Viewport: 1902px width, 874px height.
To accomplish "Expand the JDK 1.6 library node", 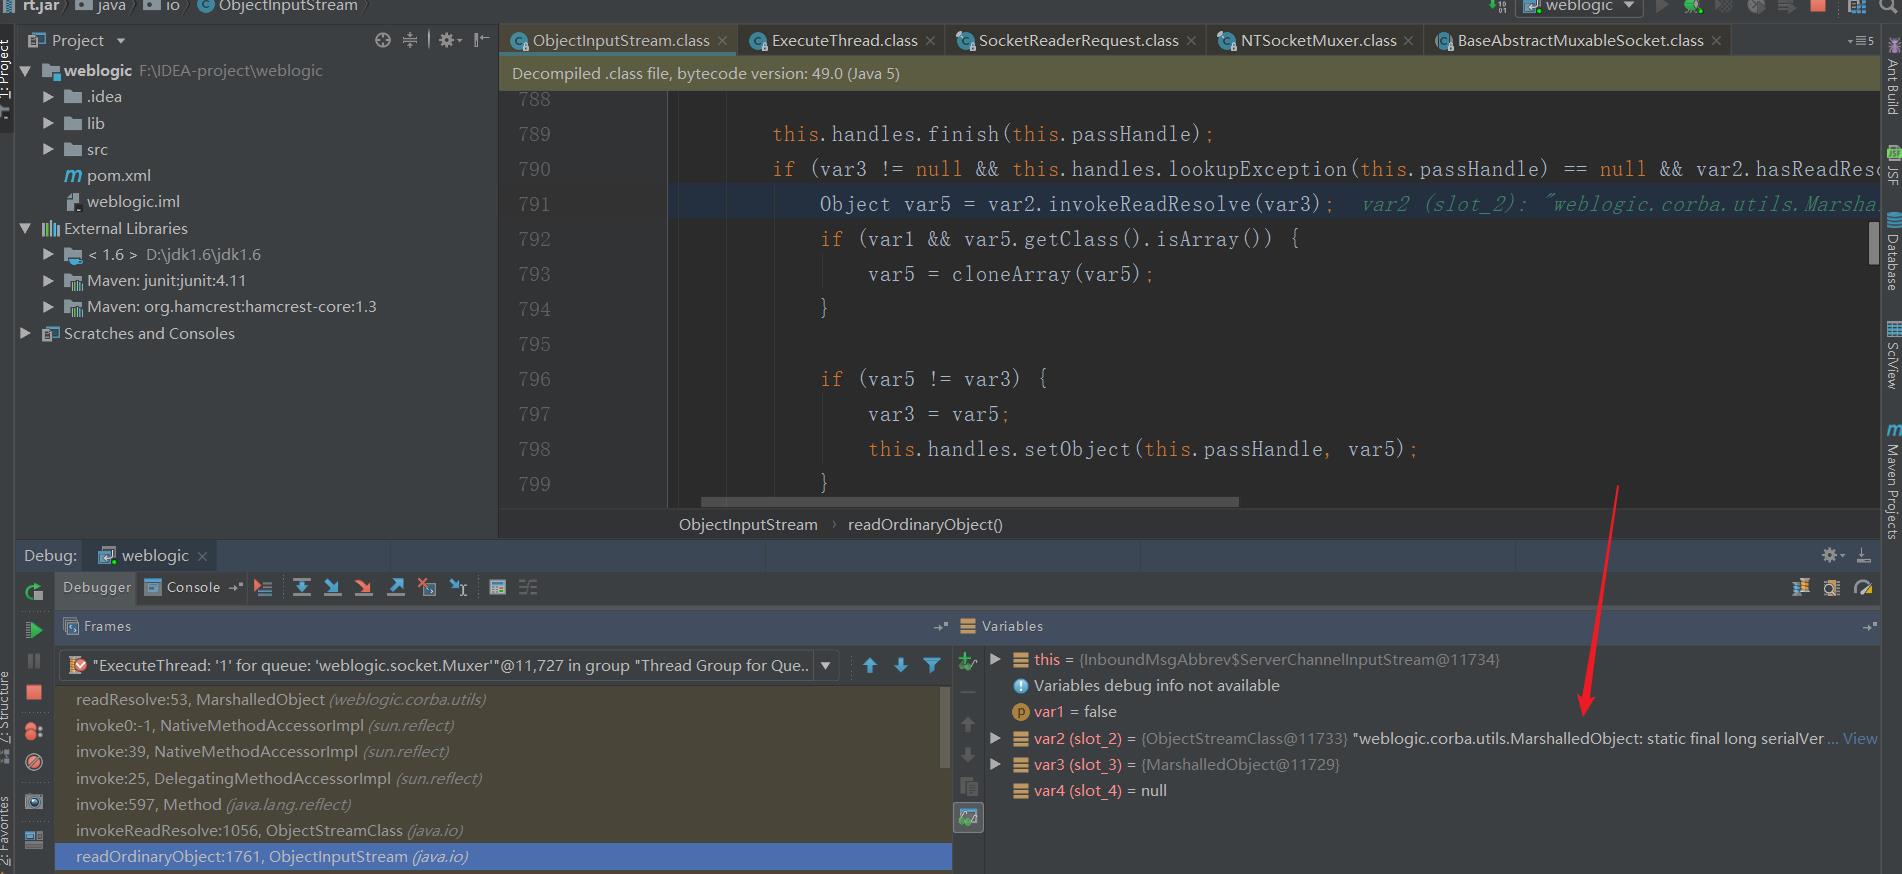I will (x=47, y=254).
